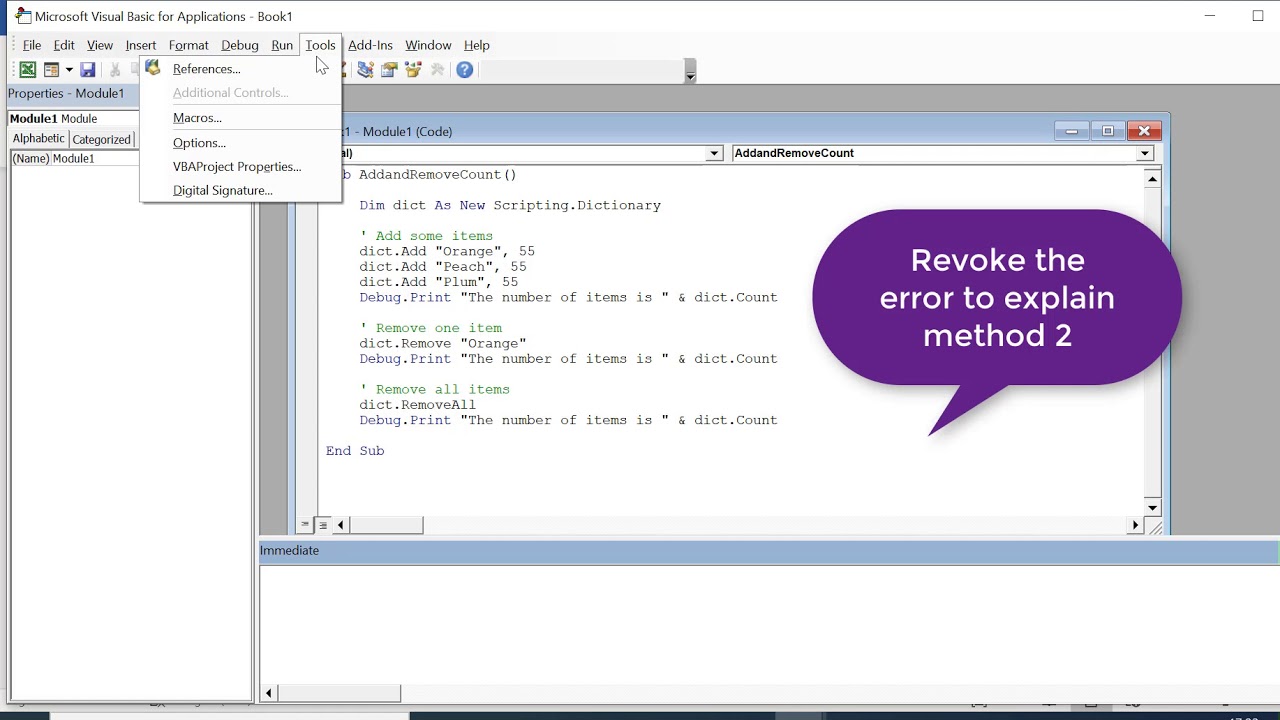Viewport: 1280px width, 720px height.
Task: Click the dict.Add "Plum", 55 code line
Action: (439, 282)
